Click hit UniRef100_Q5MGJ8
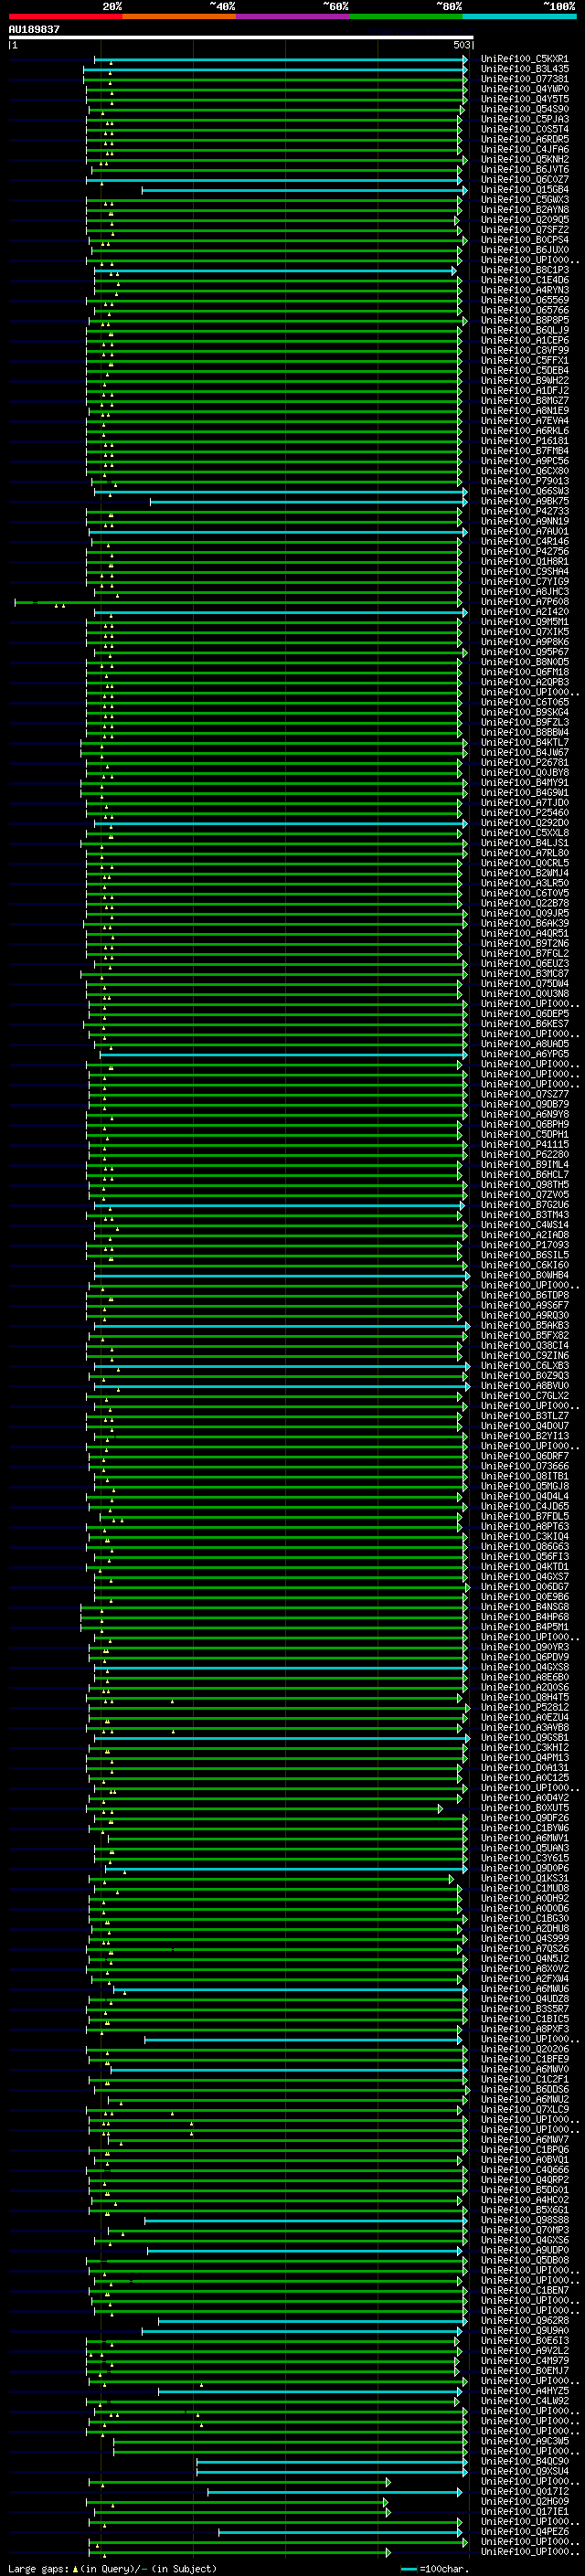The image size is (585, 2576). coord(525,1486)
